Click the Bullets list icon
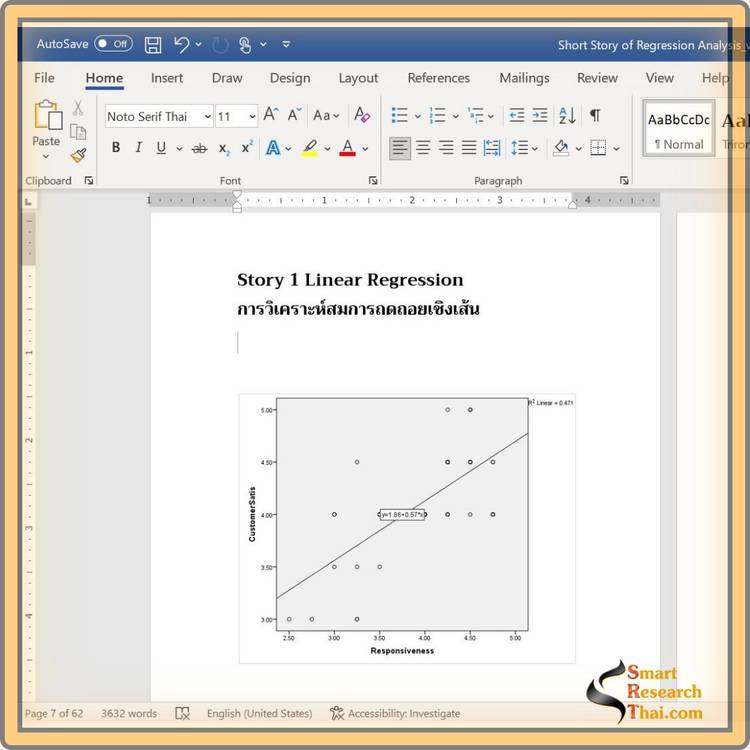Viewport: 750px width, 750px height. 399,115
